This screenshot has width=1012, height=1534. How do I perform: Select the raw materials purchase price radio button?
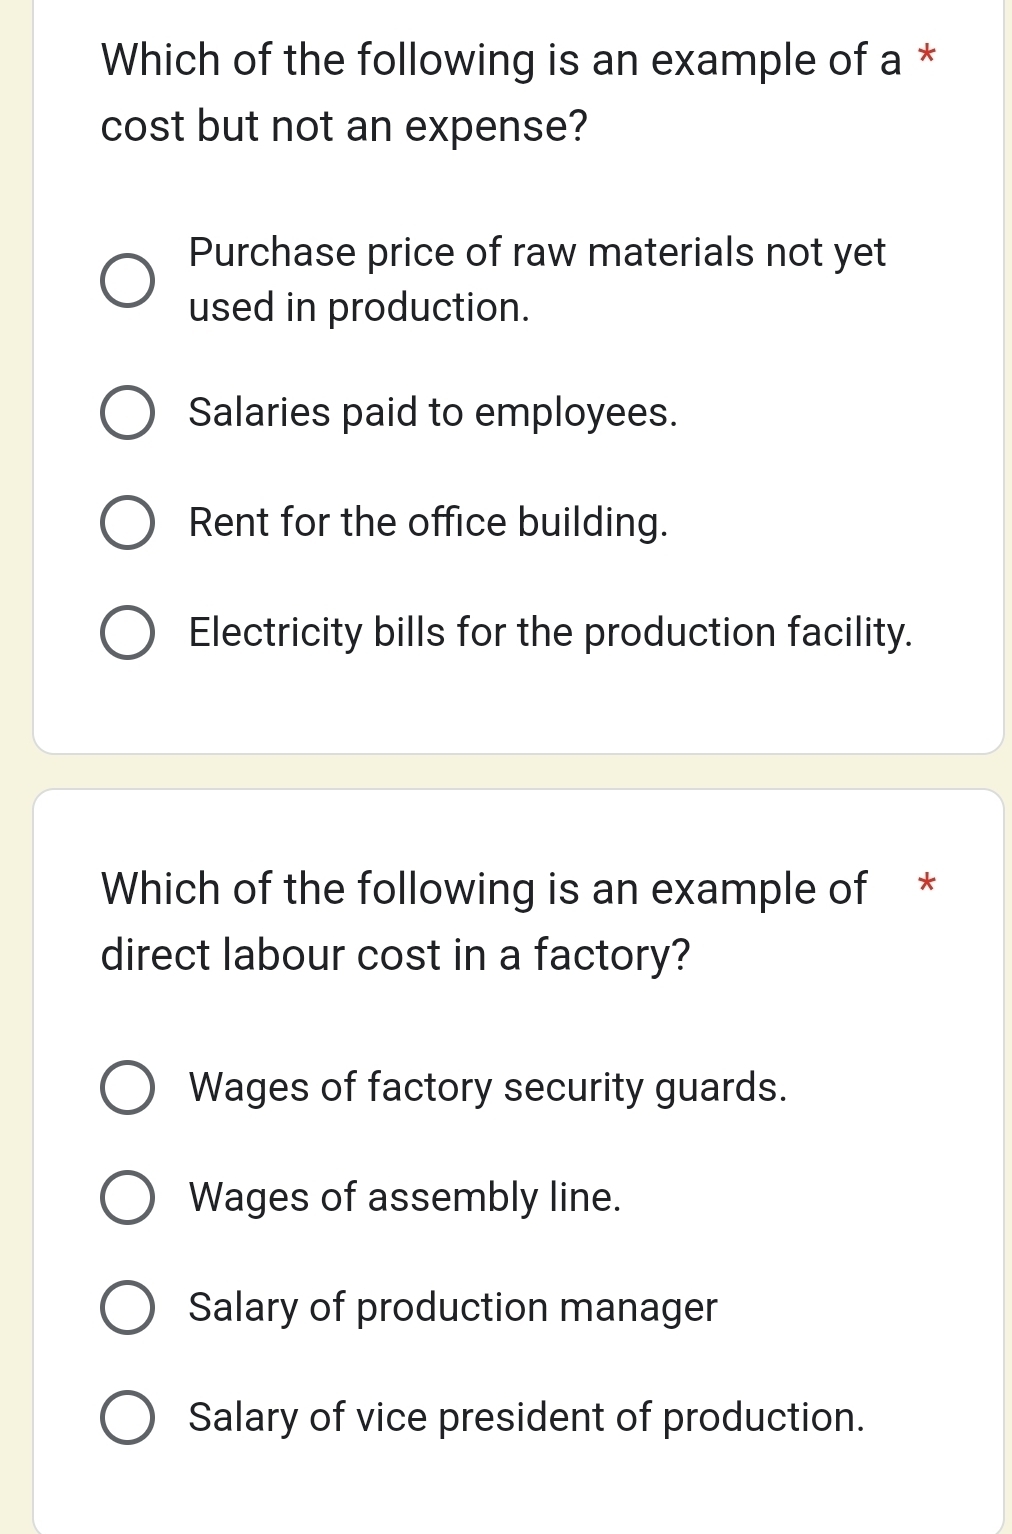pos(128,280)
